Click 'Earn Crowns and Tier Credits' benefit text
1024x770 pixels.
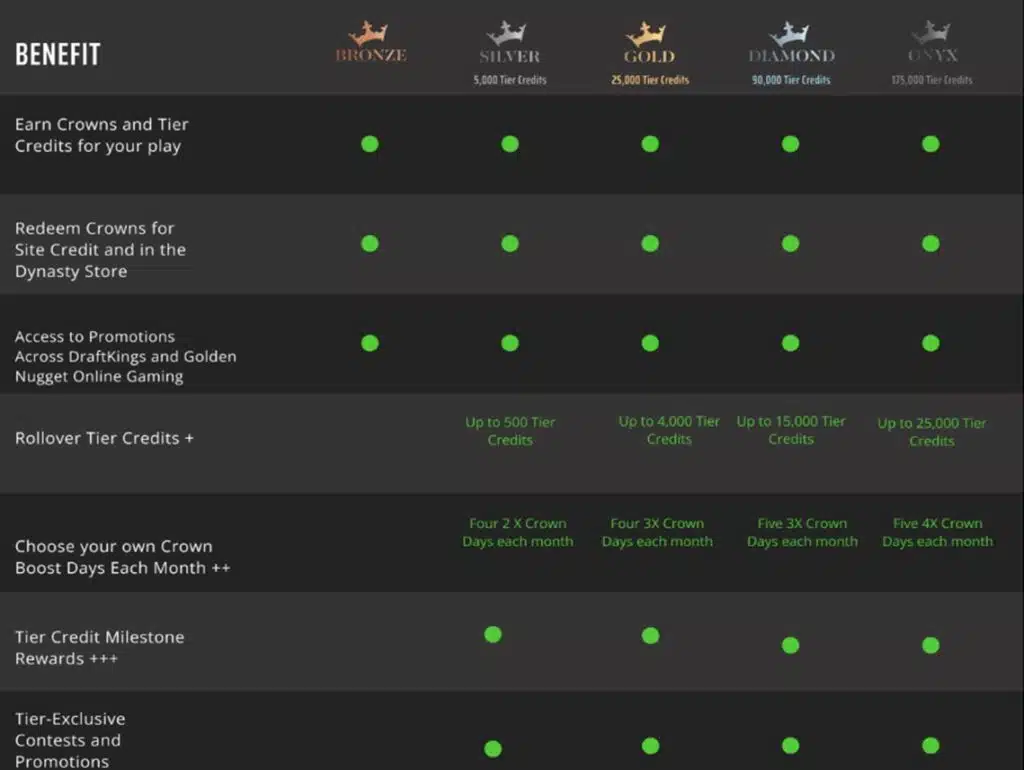tap(102, 135)
